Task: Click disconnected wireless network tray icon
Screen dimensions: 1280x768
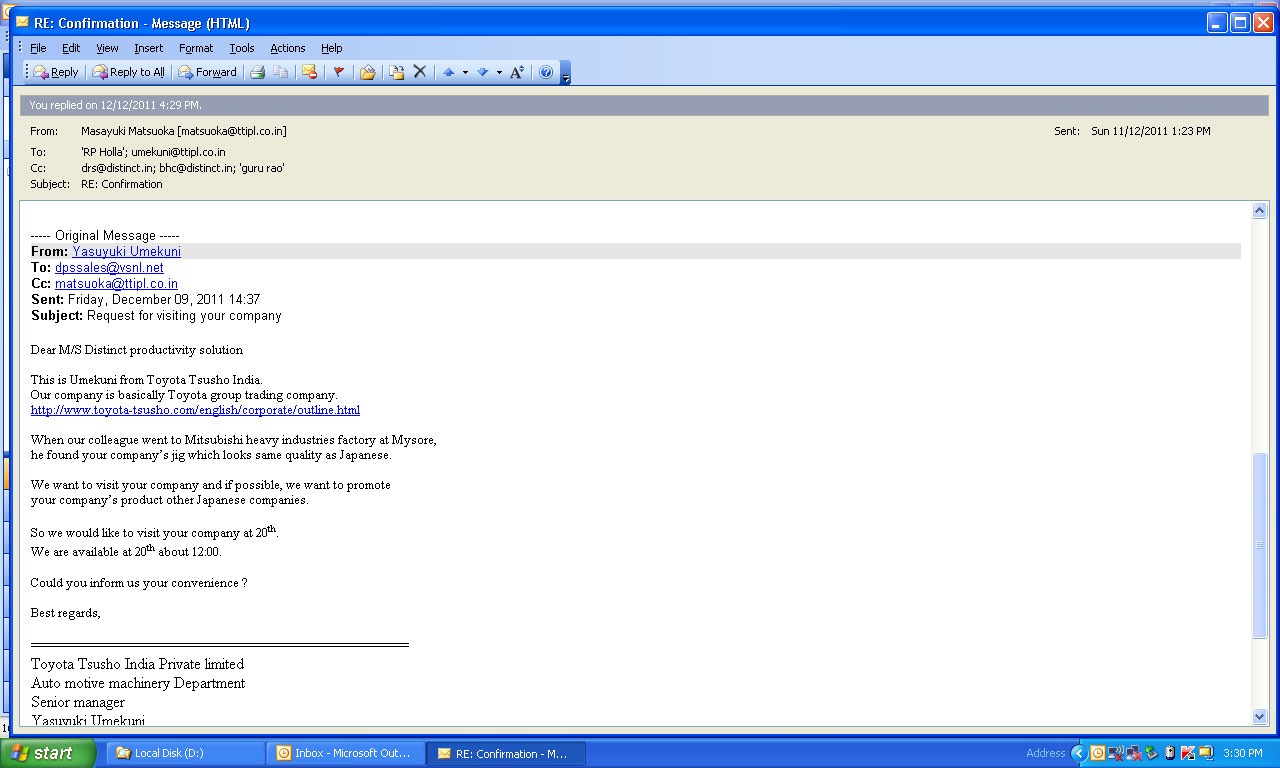Action: [x=1116, y=753]
